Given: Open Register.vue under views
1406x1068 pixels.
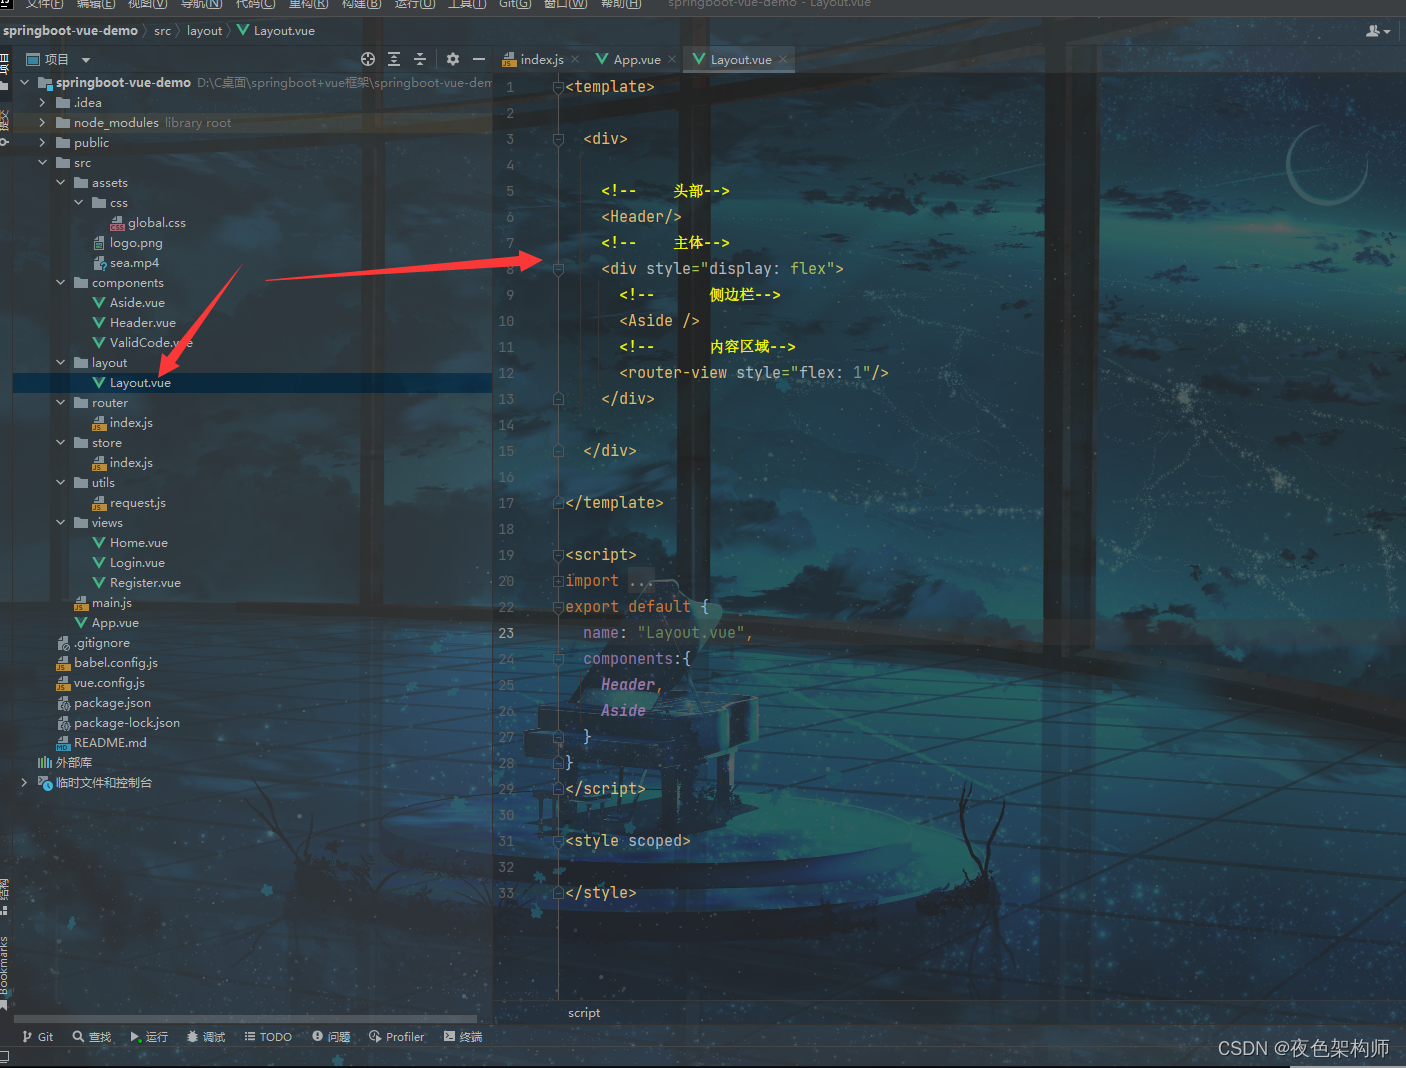Looking at the screenshot, I should (136, 583).
